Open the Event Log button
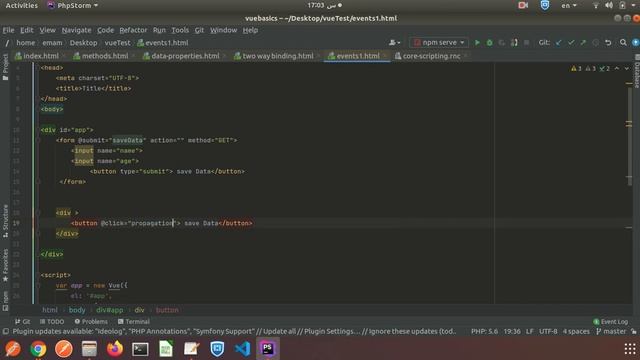 point(610,322)
